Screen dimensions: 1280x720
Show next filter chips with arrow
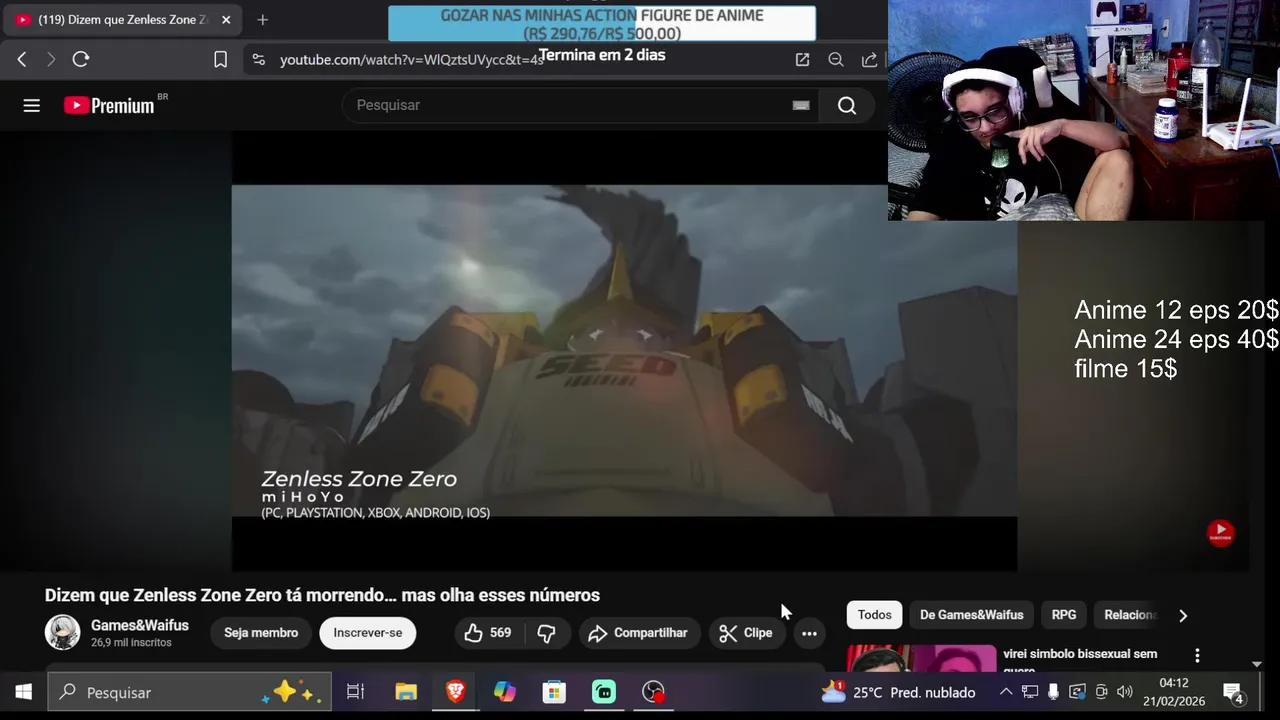pyautogui.click(x=1183, y=616)
